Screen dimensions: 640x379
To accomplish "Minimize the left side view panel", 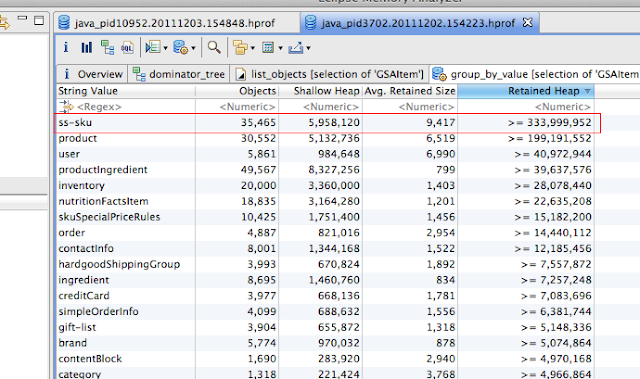I will 22,18.
